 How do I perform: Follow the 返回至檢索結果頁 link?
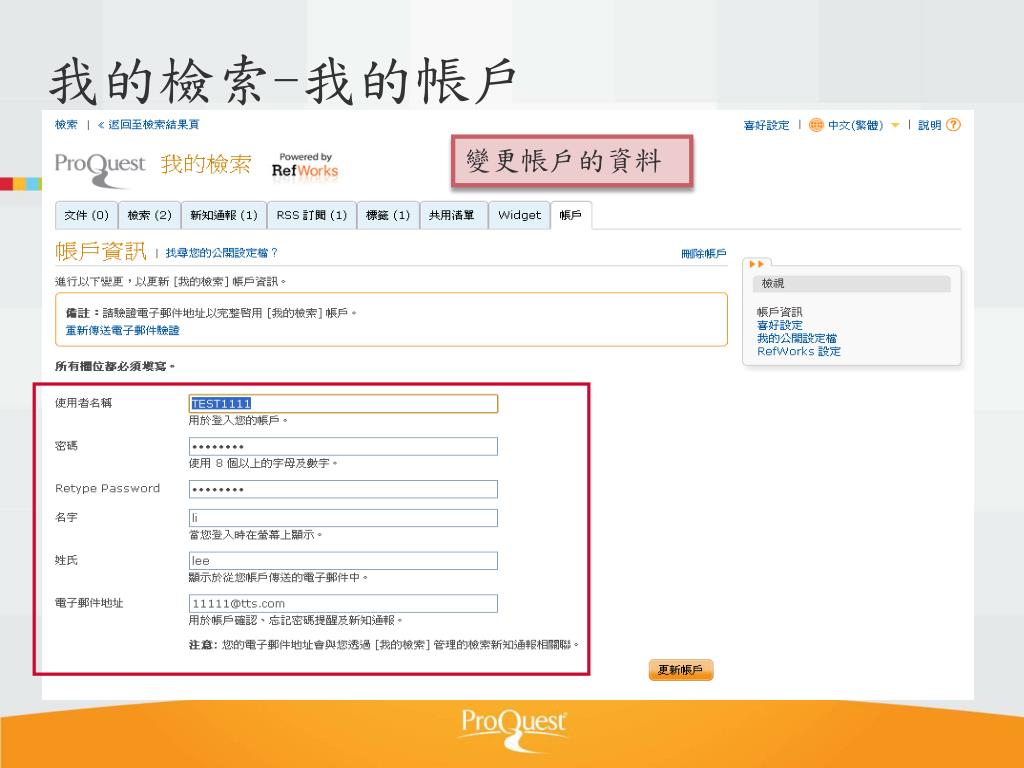[x=153, y=124]
